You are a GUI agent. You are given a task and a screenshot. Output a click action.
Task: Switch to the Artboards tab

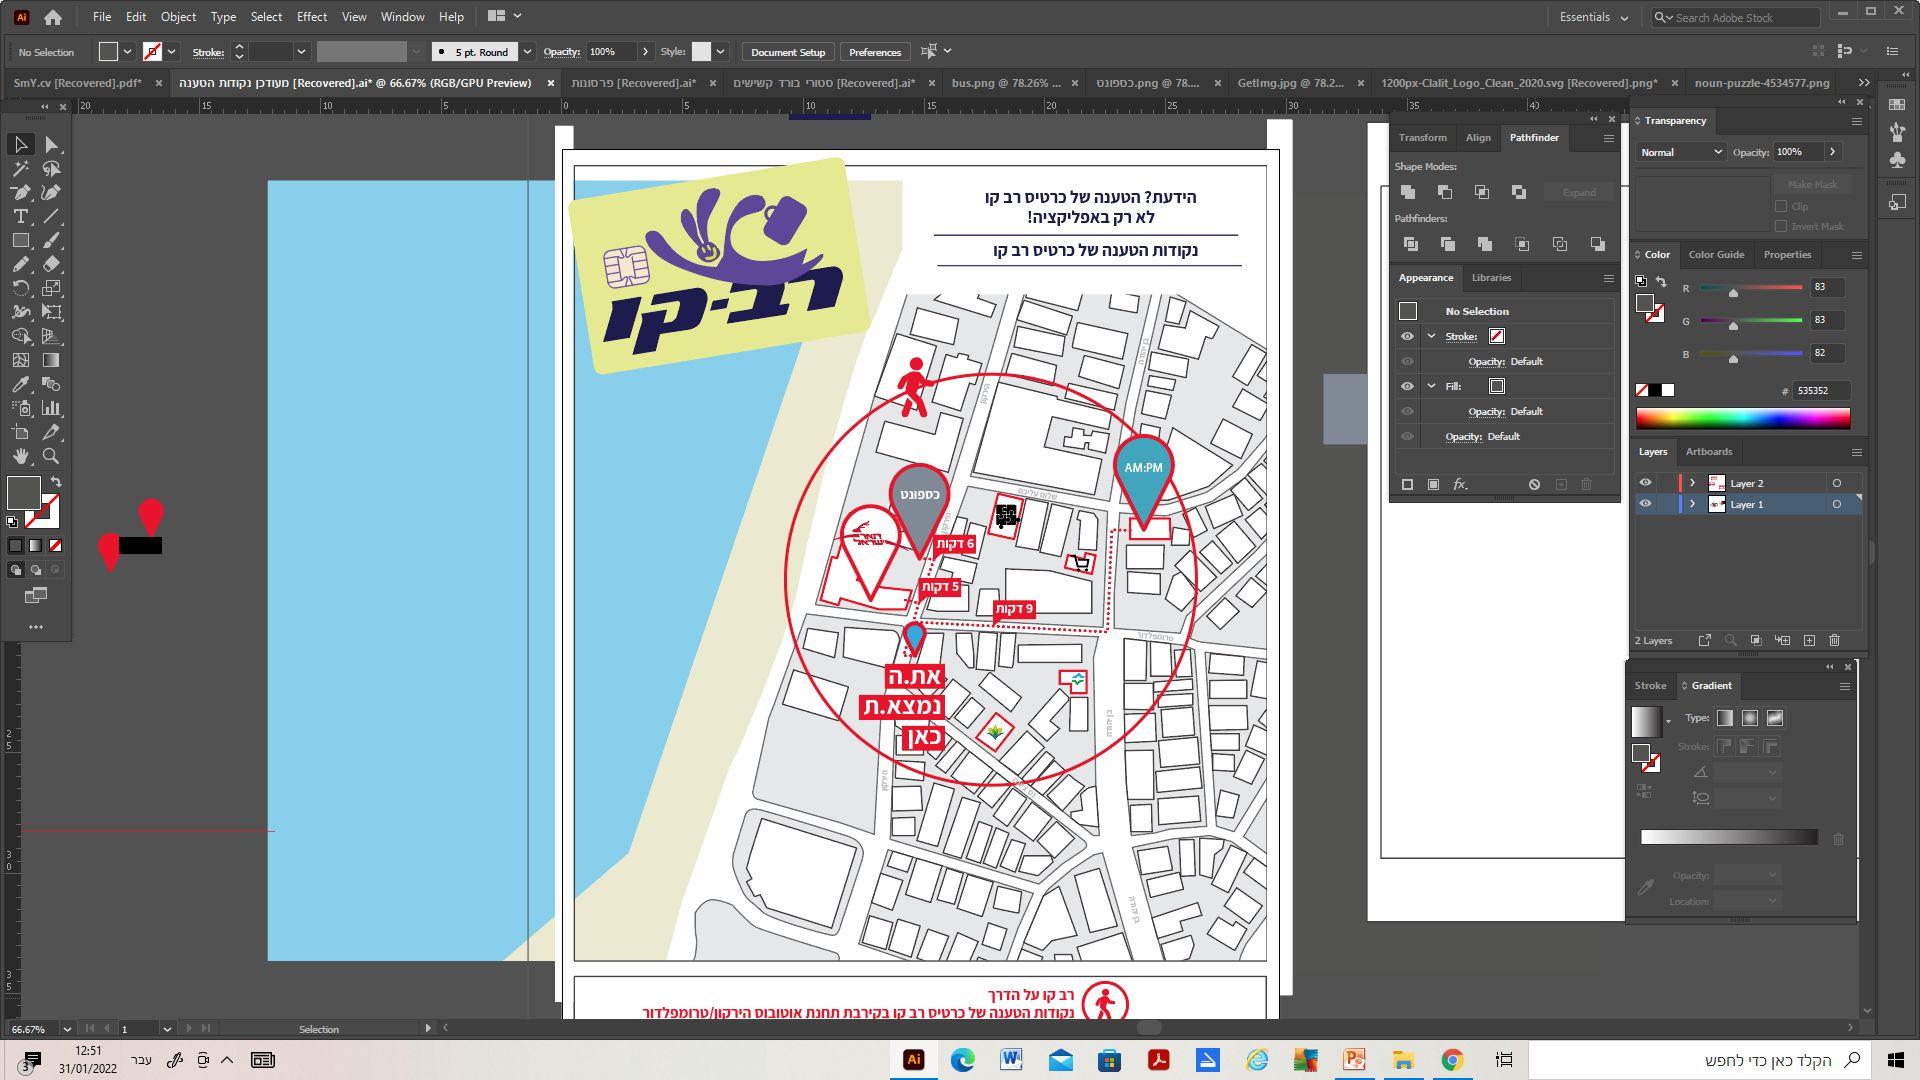coord(1708,452)
